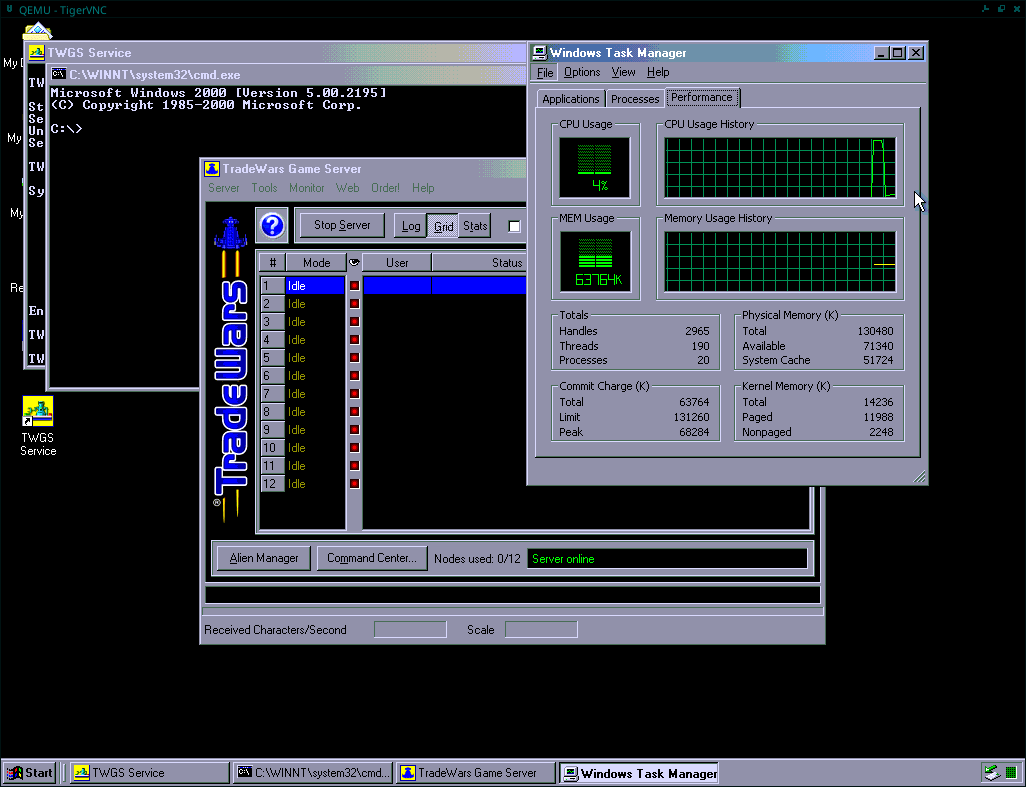Open the Monitor menu
The height and width of the screenshot is (787, 1026).
click(307, 188)
